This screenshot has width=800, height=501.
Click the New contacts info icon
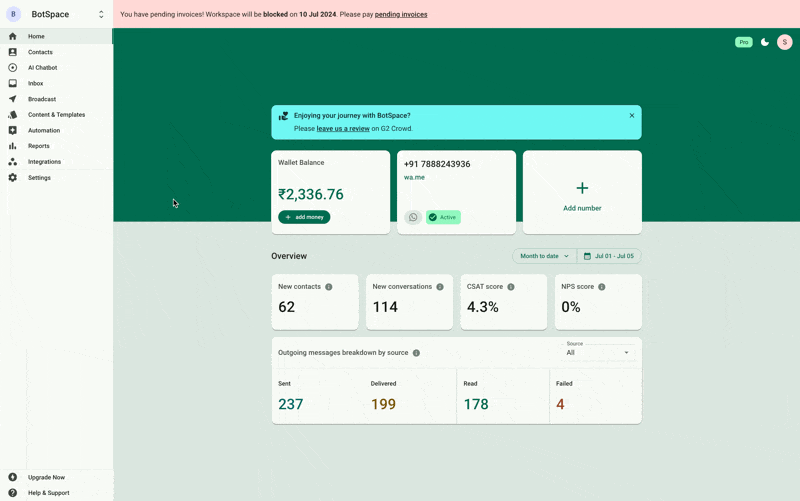pyautogui.click(x=329, y=287)
